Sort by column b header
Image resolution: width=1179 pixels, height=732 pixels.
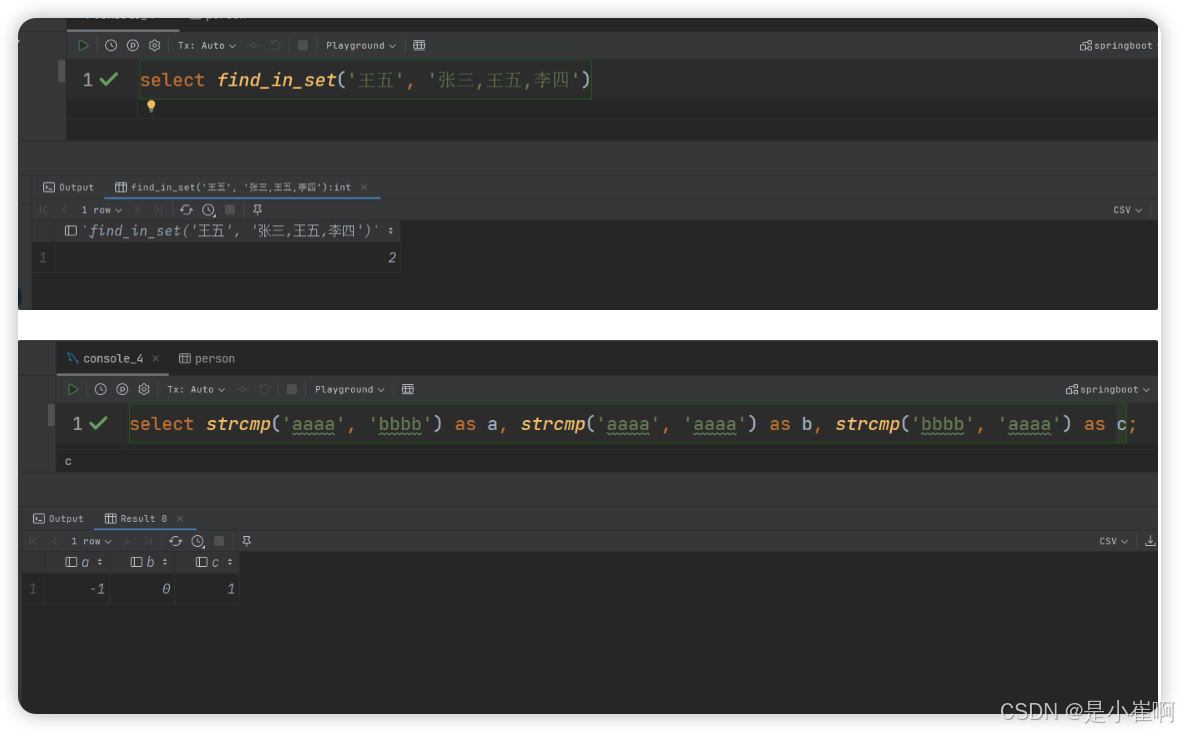pos(143,562)
